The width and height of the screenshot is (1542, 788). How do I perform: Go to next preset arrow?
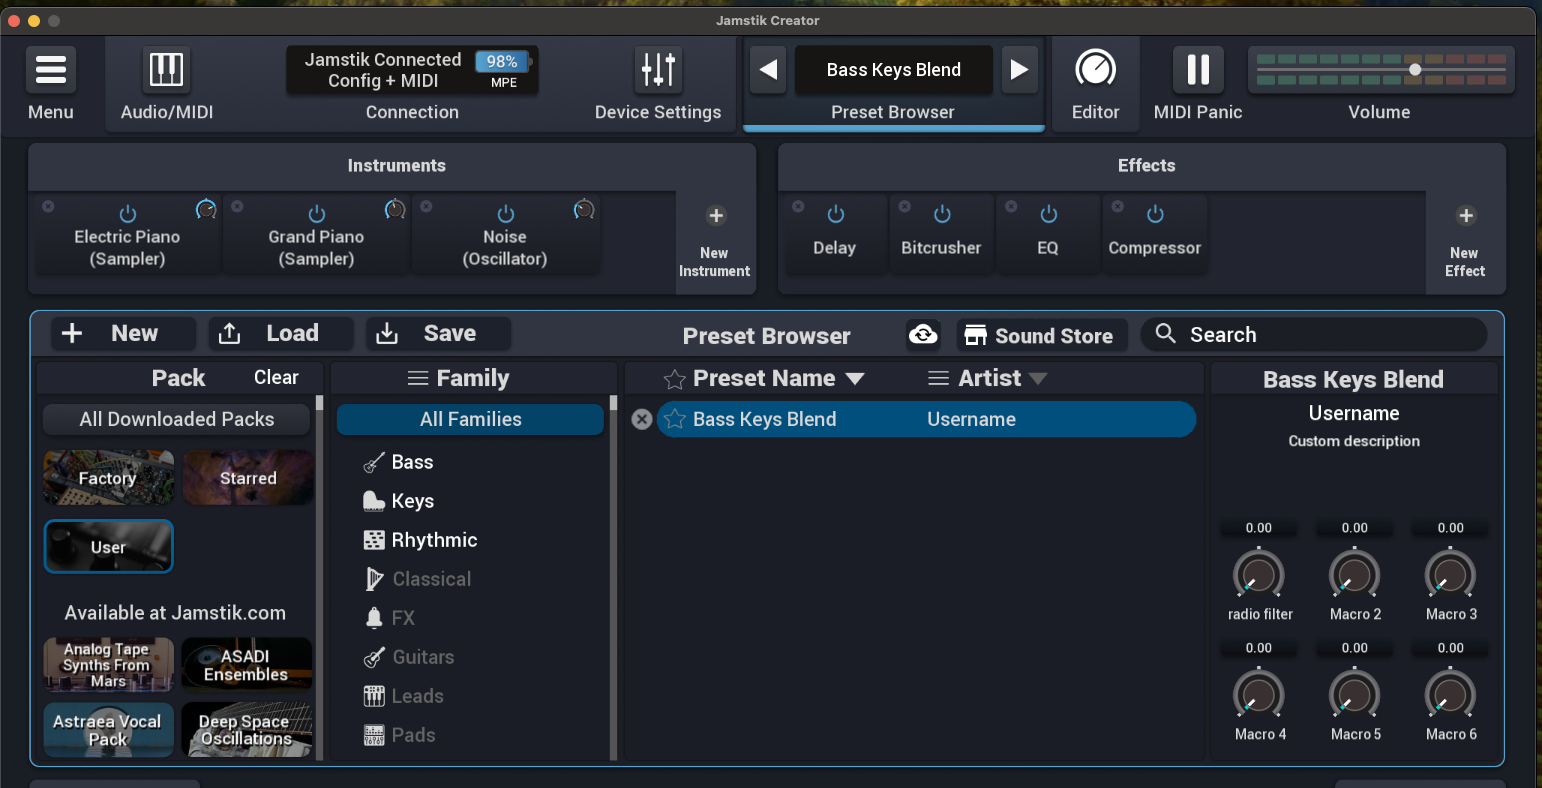(1019, 70)
